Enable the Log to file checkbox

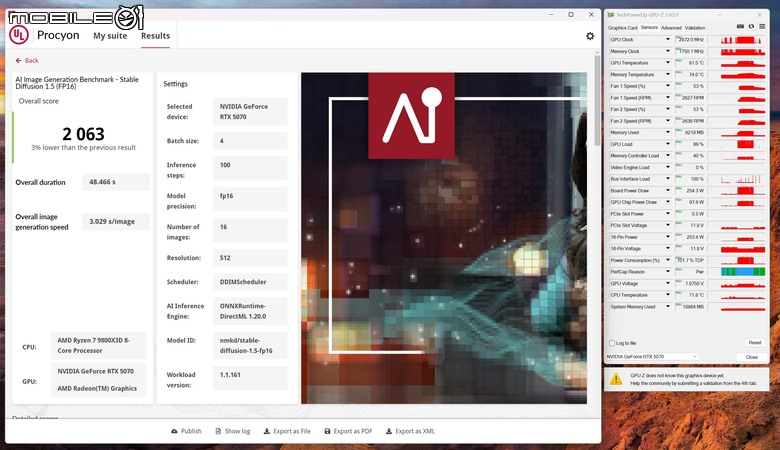pyautogui.click(x=612, y=343)
